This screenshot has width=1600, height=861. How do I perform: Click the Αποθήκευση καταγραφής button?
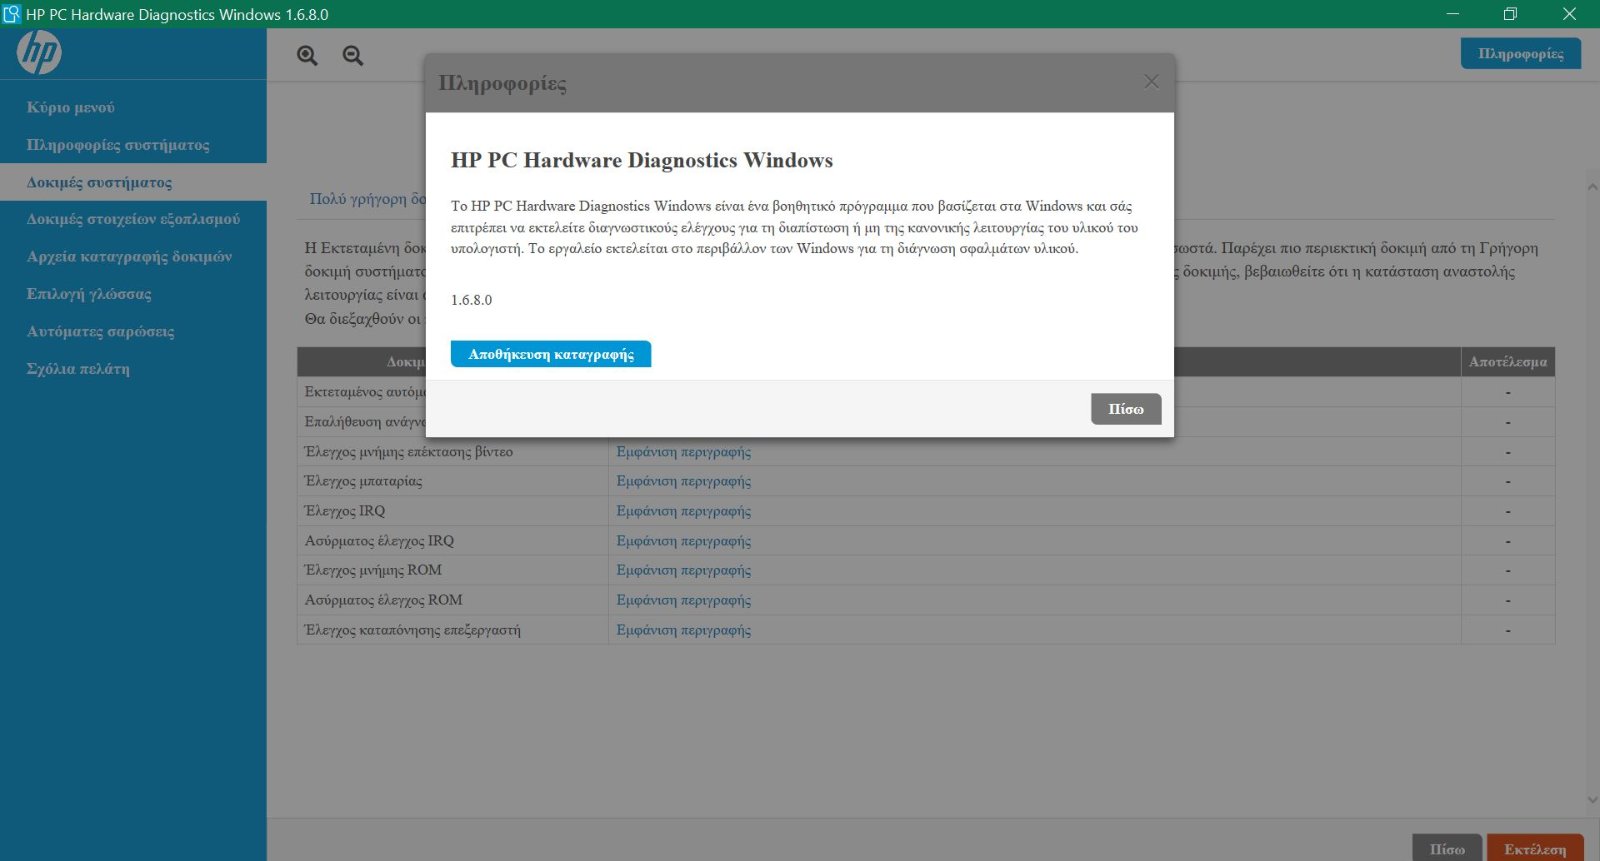[x=551, y=354]
